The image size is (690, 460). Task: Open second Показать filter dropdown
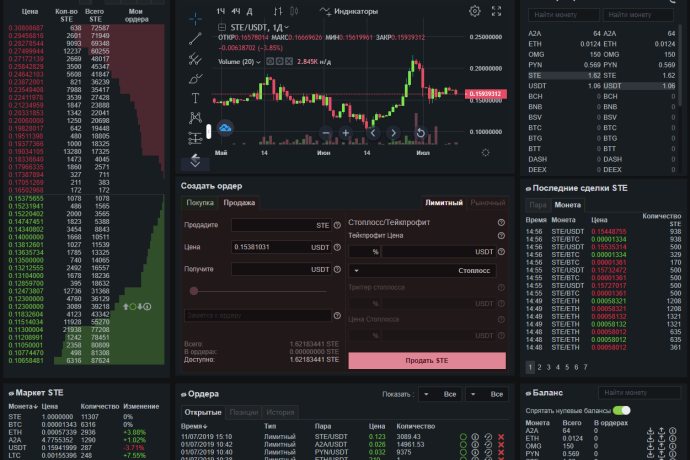[487, 394]
